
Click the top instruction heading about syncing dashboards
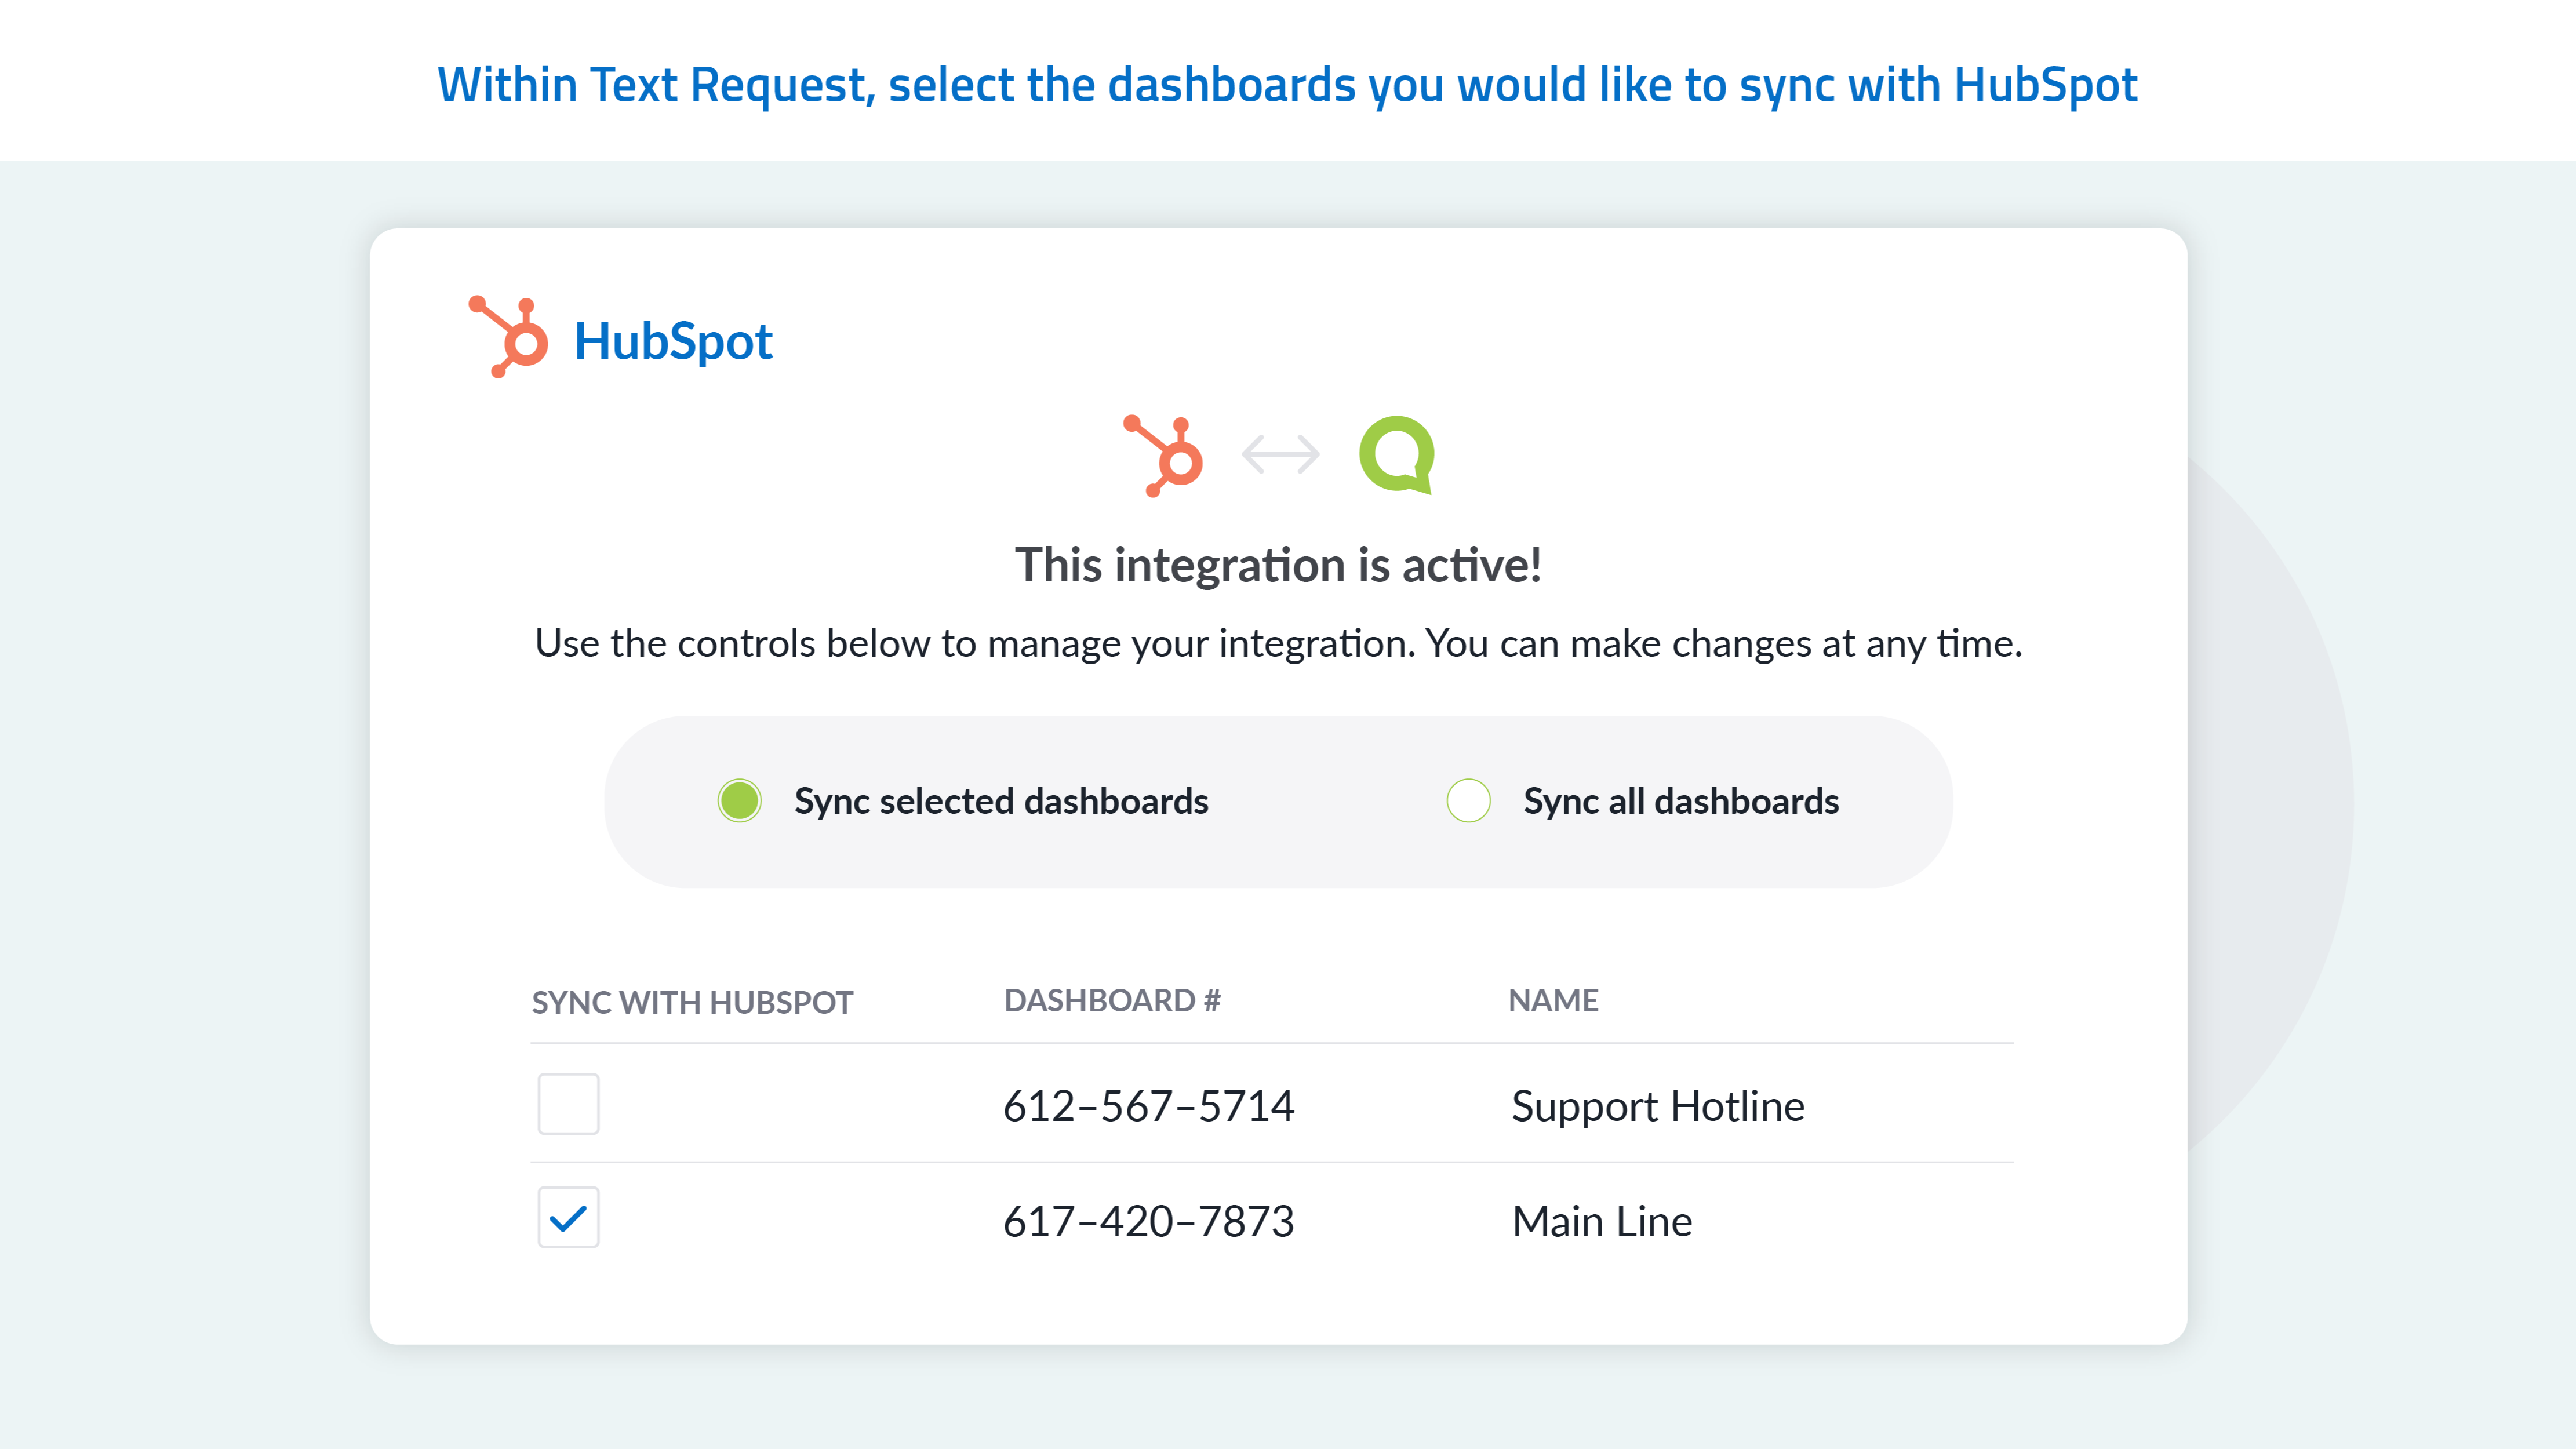click(x=1287, y=84)
